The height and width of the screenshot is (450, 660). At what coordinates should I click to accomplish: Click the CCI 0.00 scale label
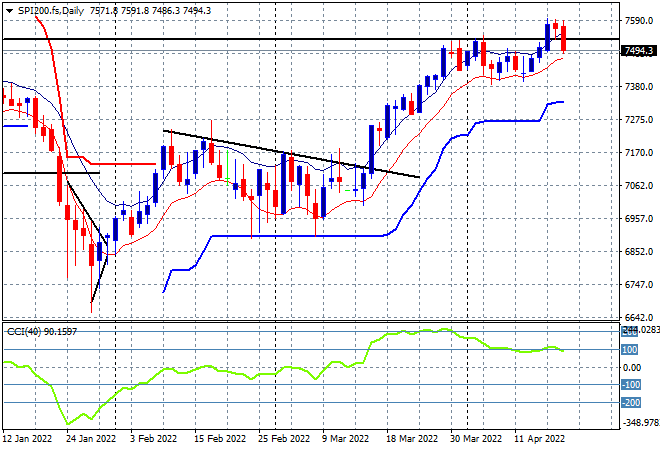(x=632, y=368)
